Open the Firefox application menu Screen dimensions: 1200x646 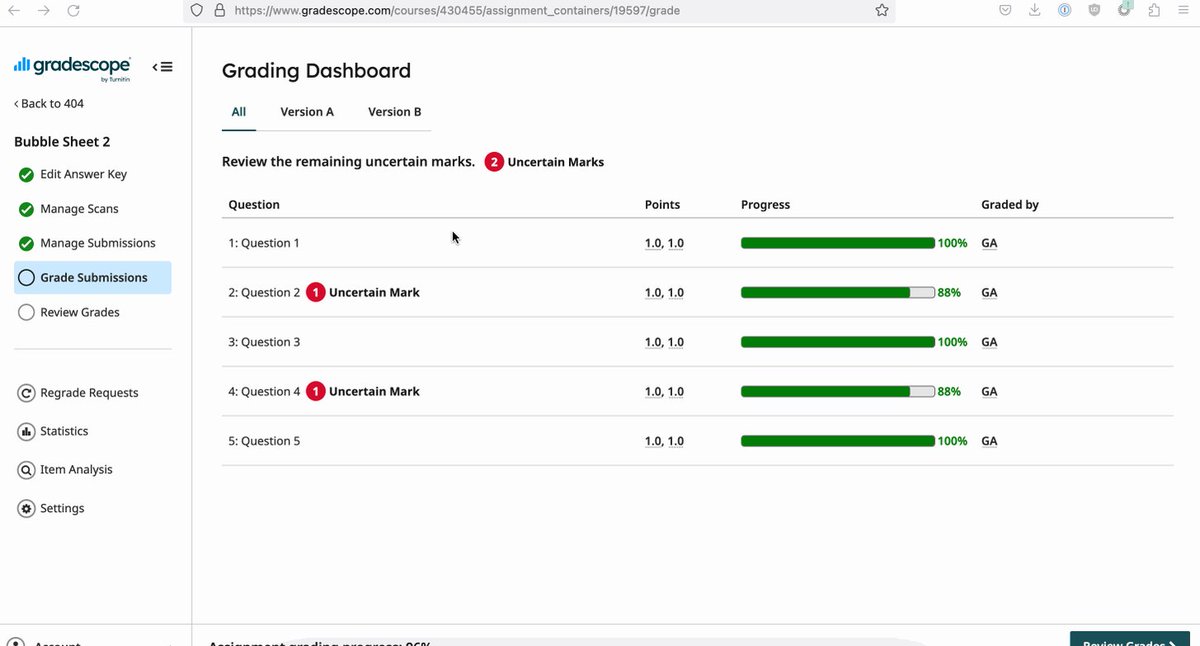[1184, 10]
